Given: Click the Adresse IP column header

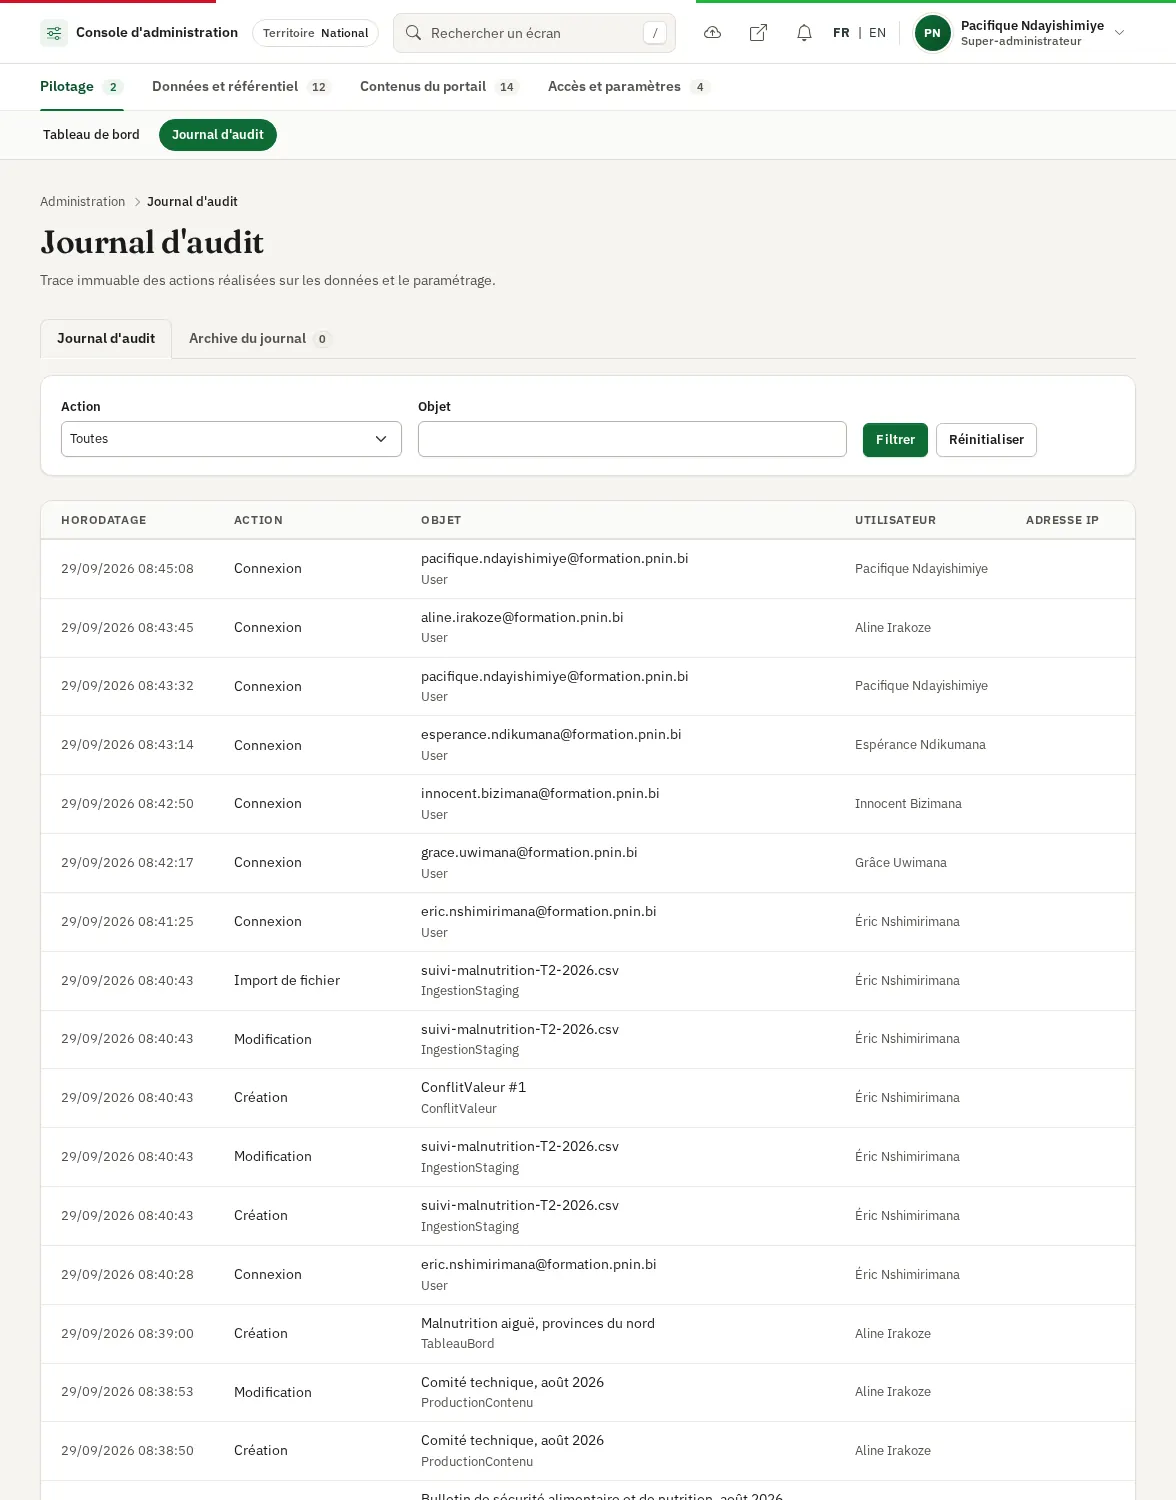Looking at the screenshot, I should [1062, 520].
